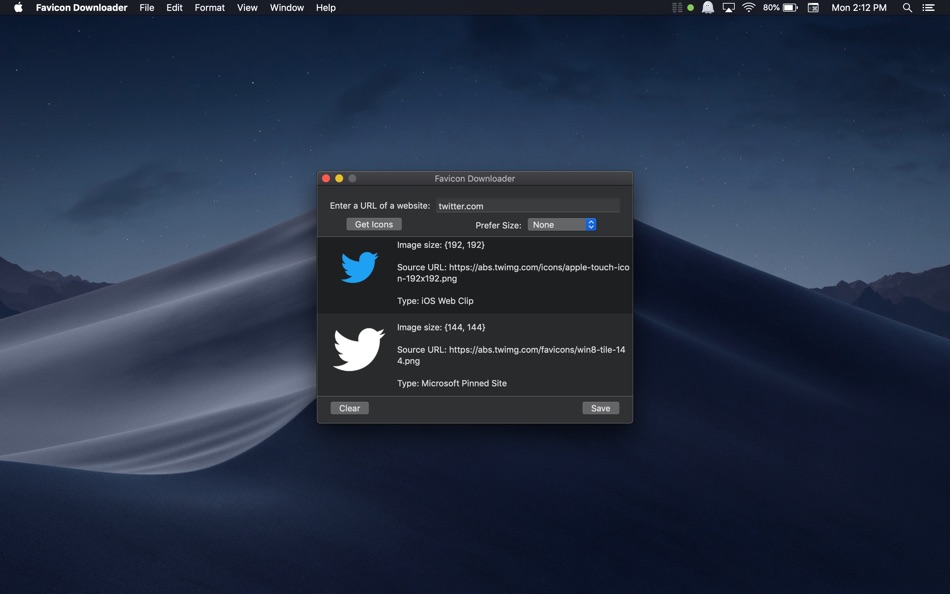Click the Type: iOS Web Clip text

coord(435,301)
